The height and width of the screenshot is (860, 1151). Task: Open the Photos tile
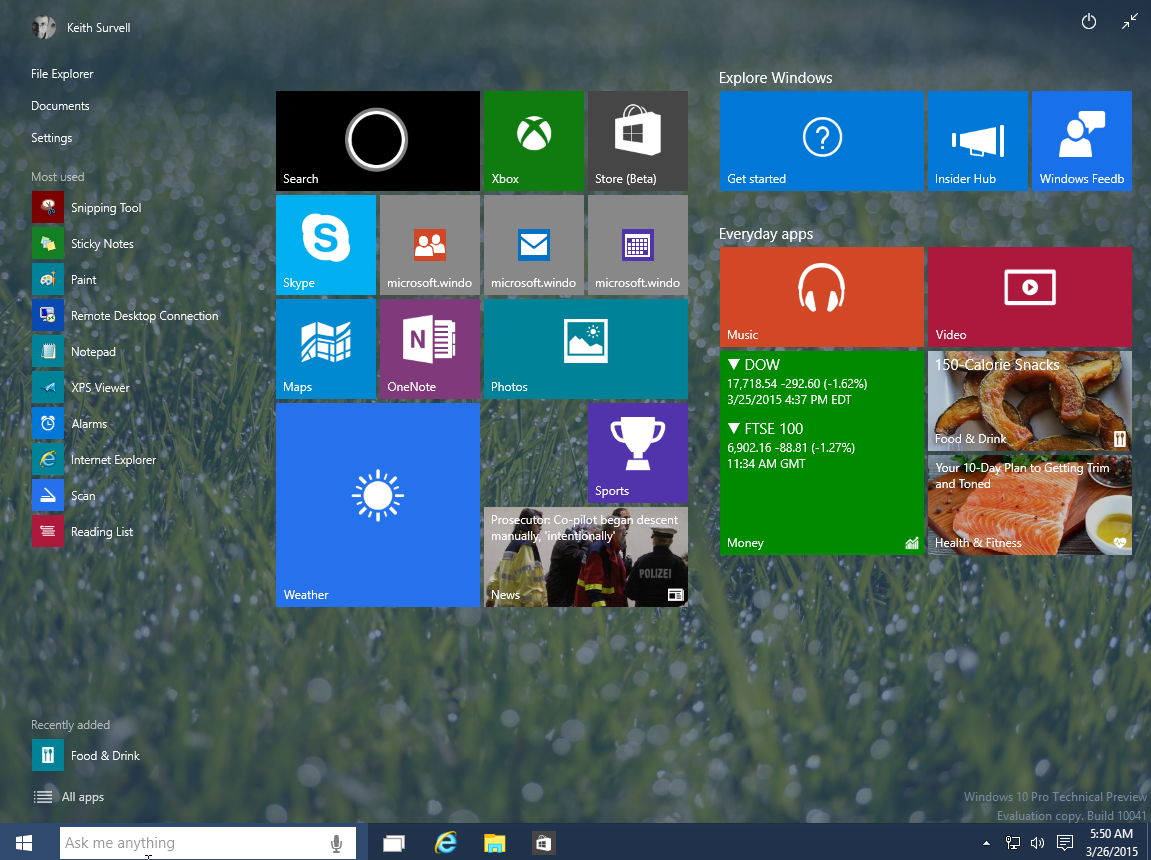pos(586,349)
